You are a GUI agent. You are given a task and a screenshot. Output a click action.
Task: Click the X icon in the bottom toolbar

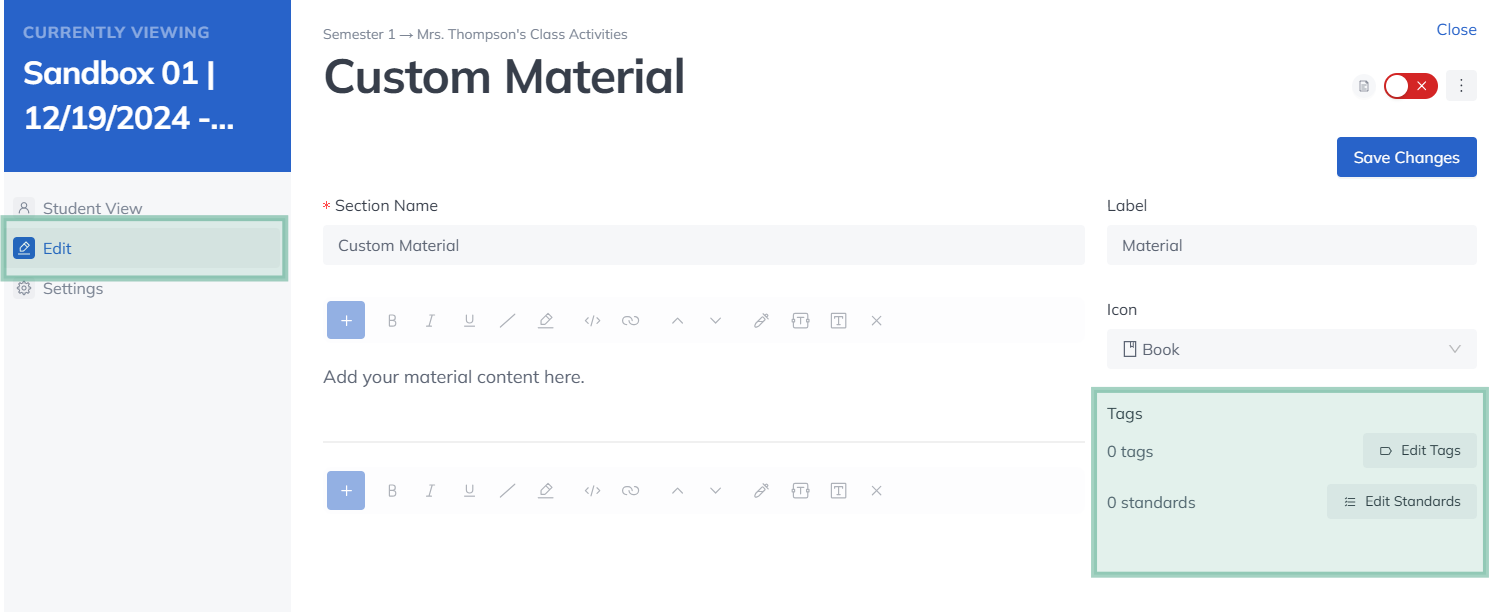point(876,491)
